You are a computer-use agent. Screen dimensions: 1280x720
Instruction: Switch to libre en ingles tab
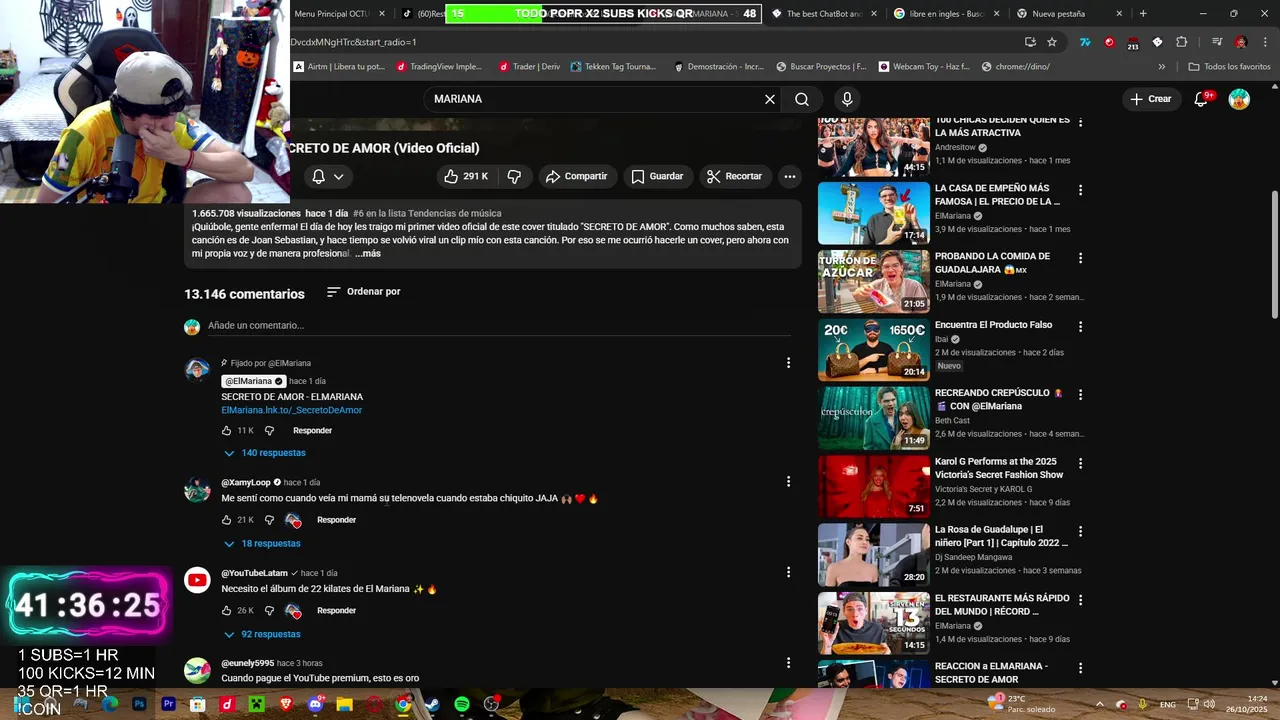click(x=946, y=14)
